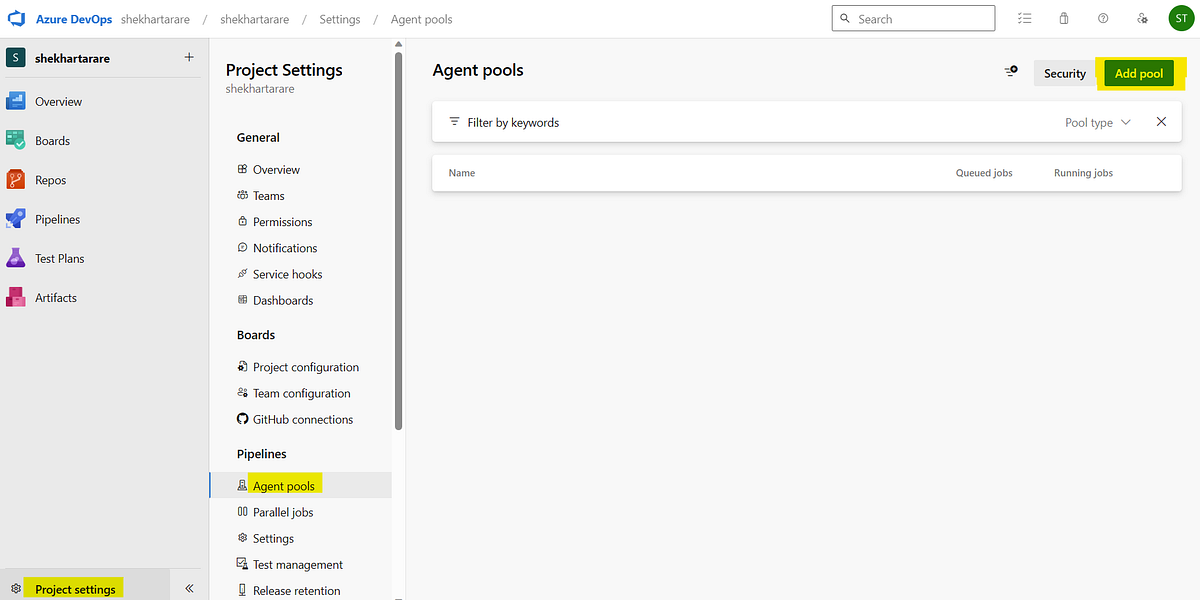Open the Security panel

click(x=1064, y=72)
